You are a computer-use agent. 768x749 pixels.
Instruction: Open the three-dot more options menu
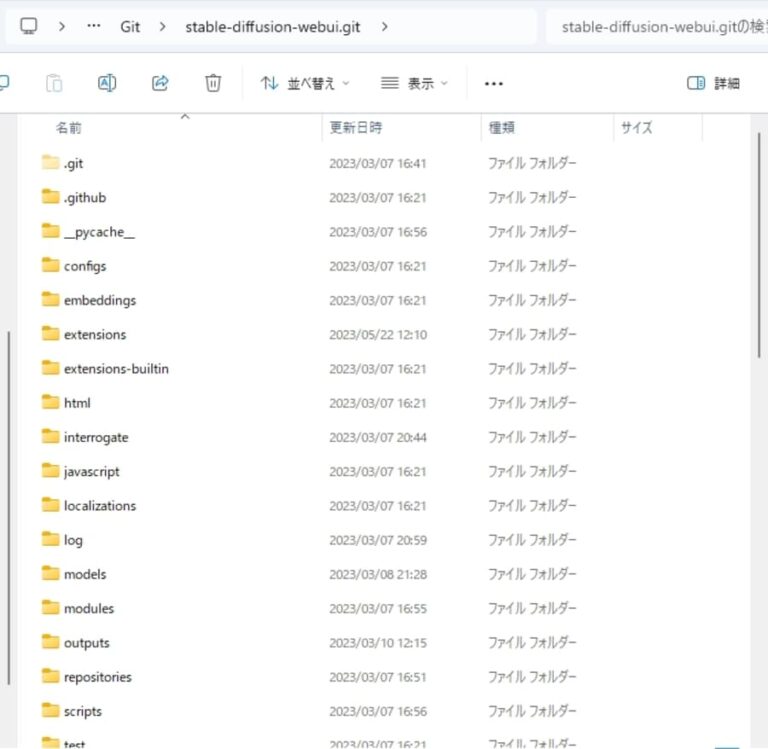pos(493,84)
